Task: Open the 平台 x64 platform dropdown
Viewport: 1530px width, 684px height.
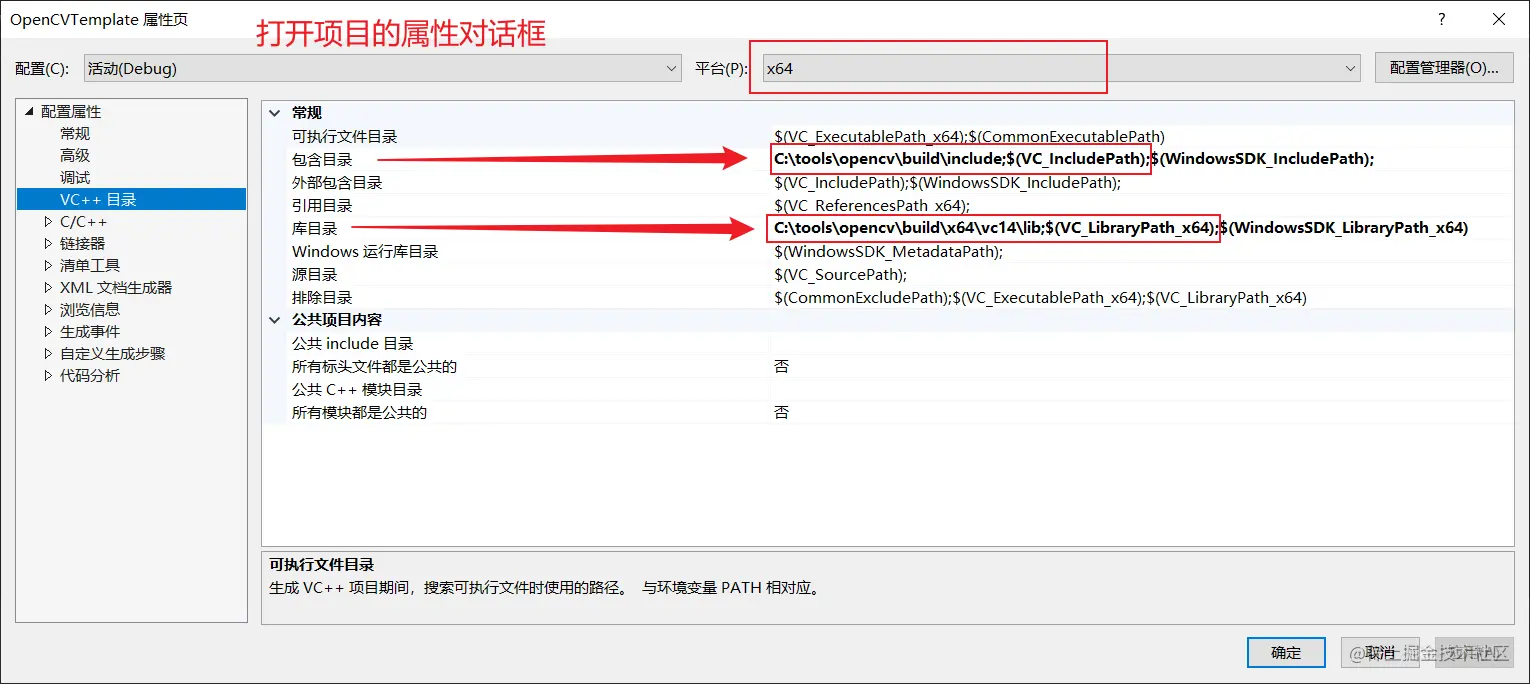Action: coord(1061,68)
